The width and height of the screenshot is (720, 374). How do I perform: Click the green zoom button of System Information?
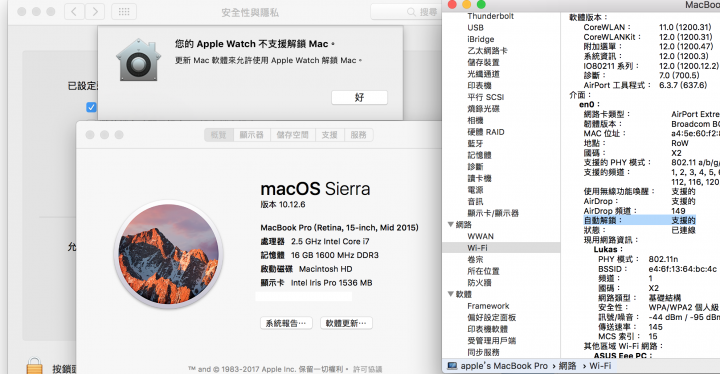(x=481, y=4)
